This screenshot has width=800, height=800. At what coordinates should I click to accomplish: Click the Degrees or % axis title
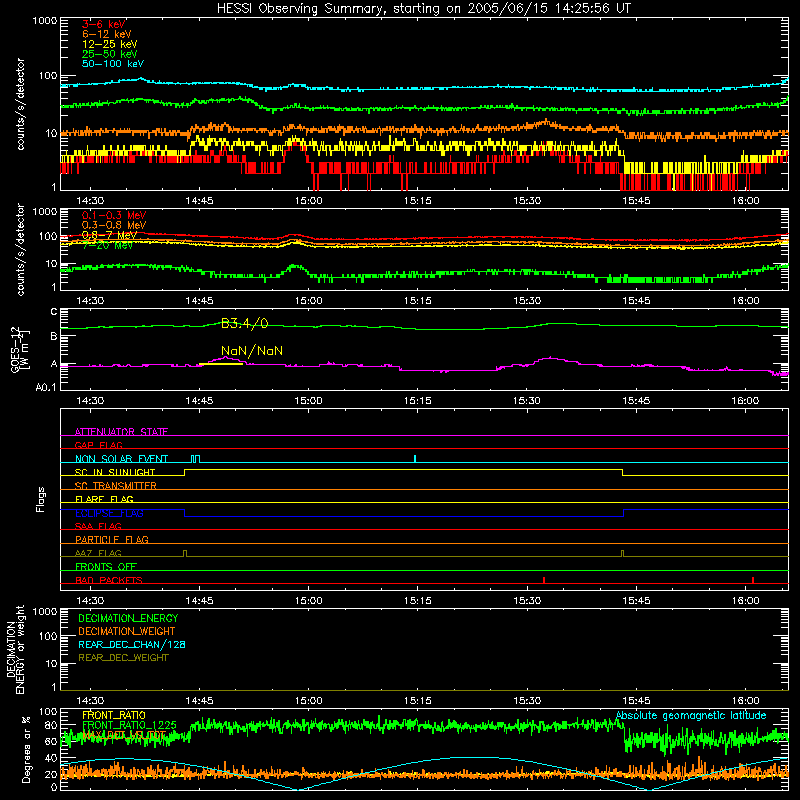click(25, 749)
